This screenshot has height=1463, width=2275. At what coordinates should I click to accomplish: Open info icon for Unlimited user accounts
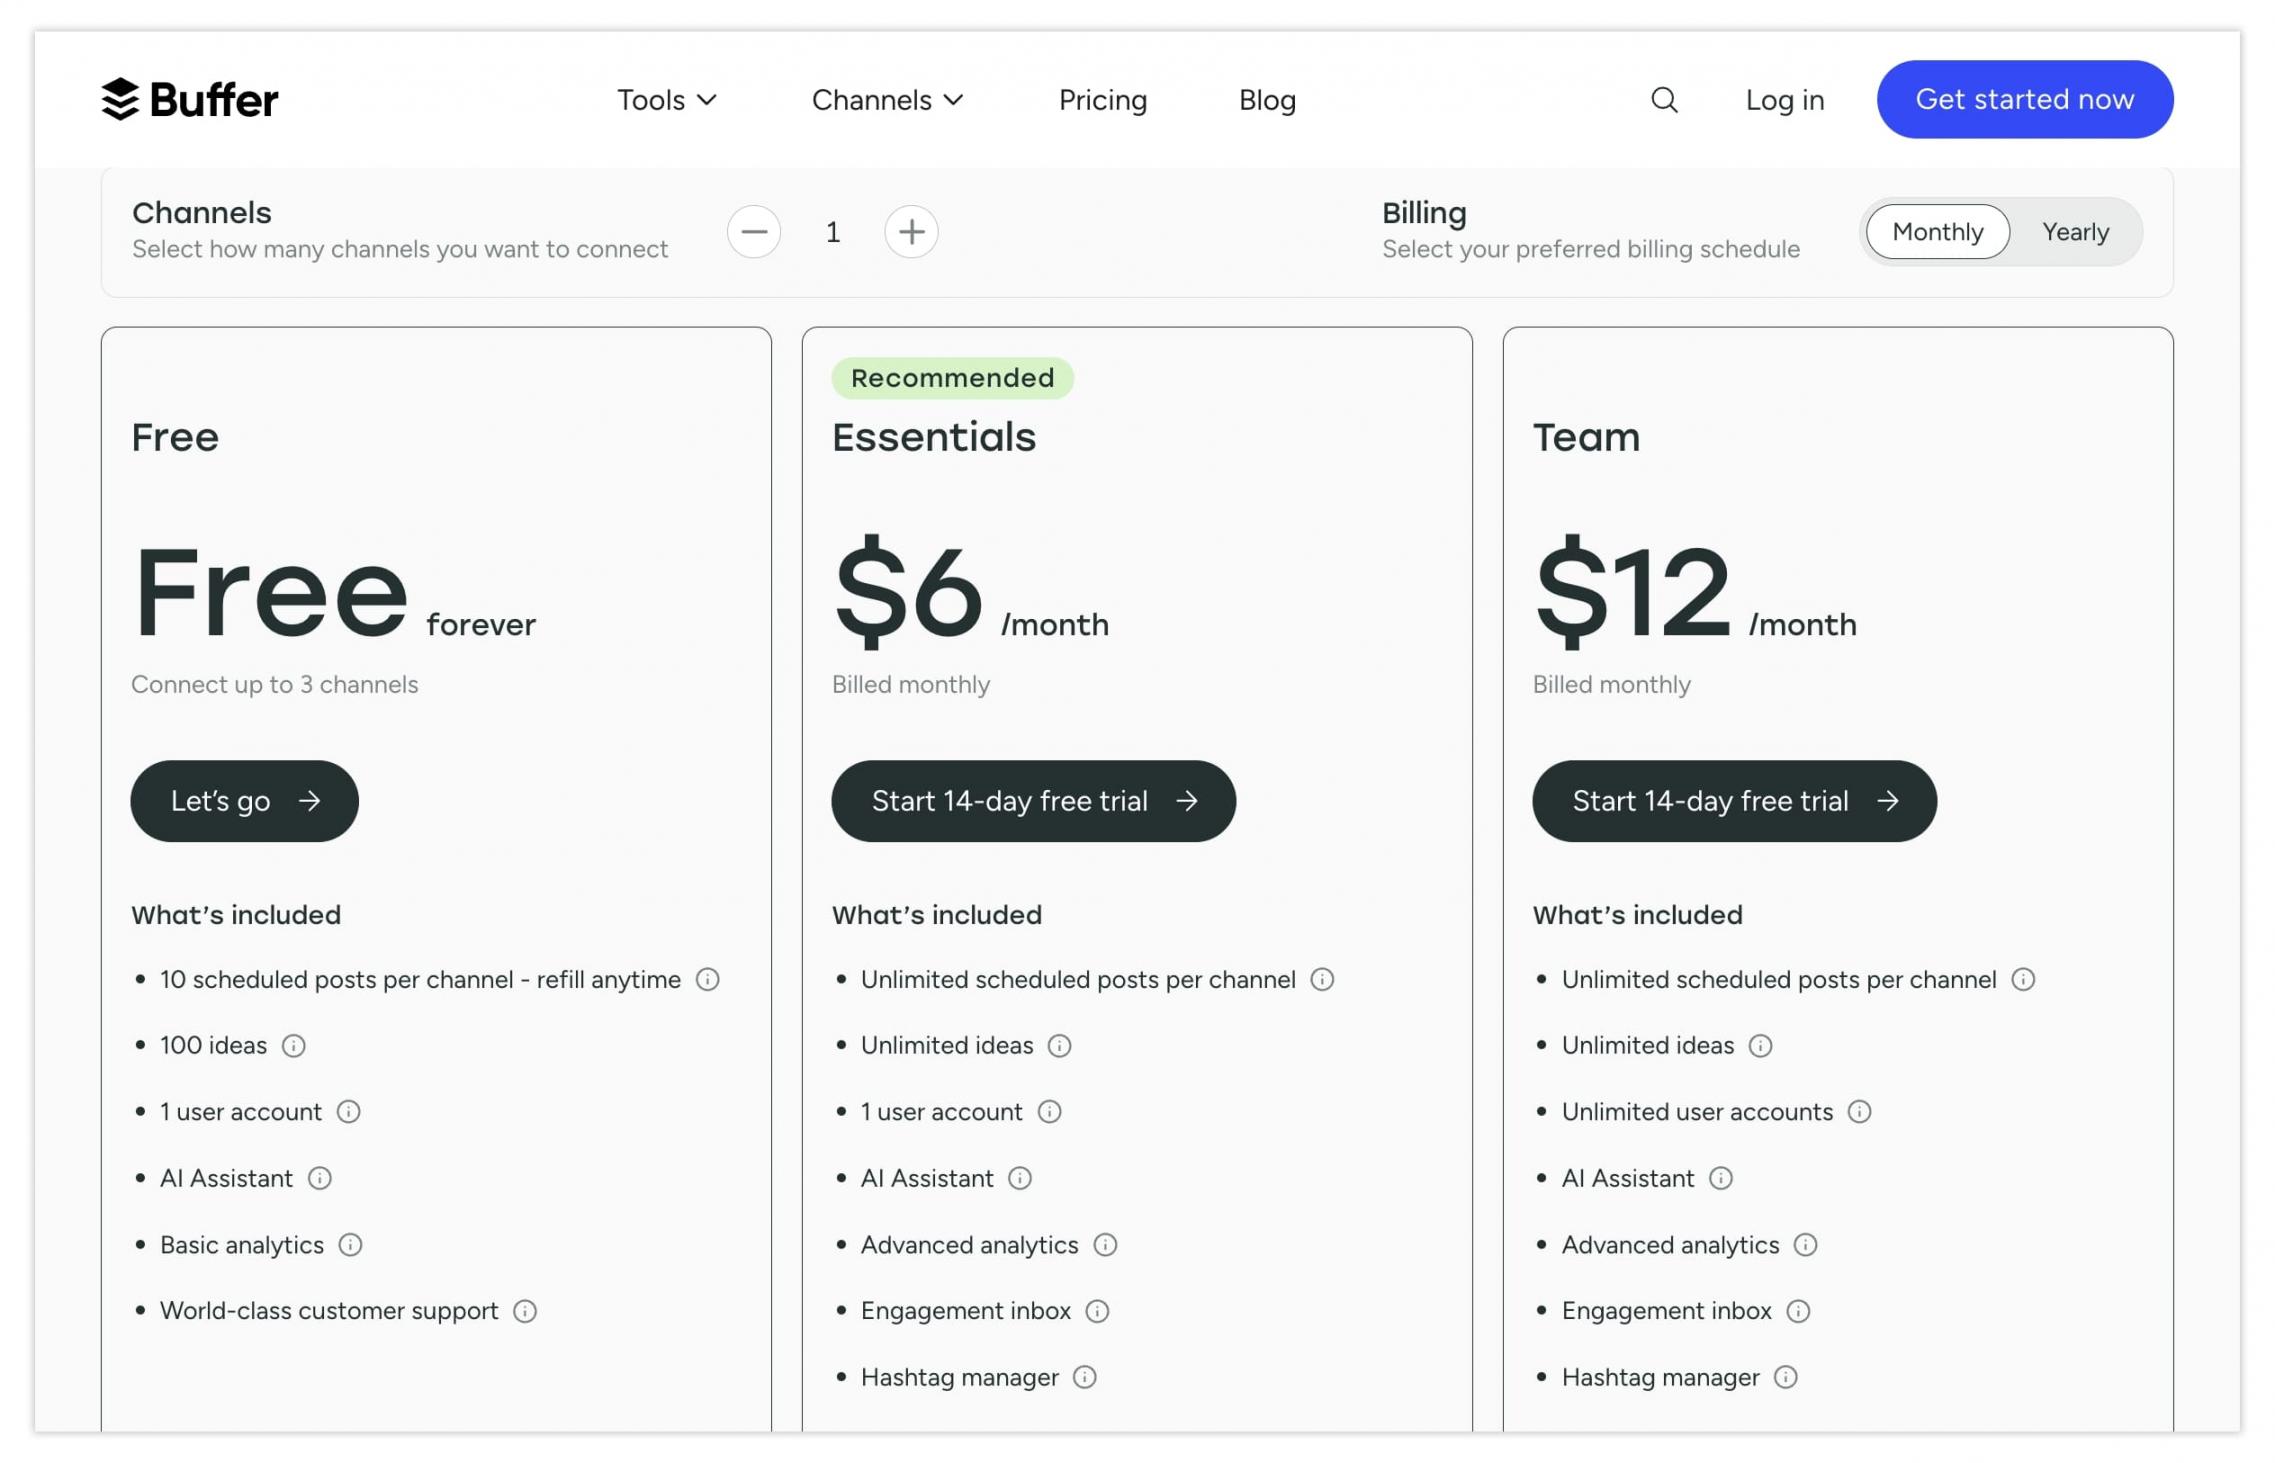(1859, 1111)
